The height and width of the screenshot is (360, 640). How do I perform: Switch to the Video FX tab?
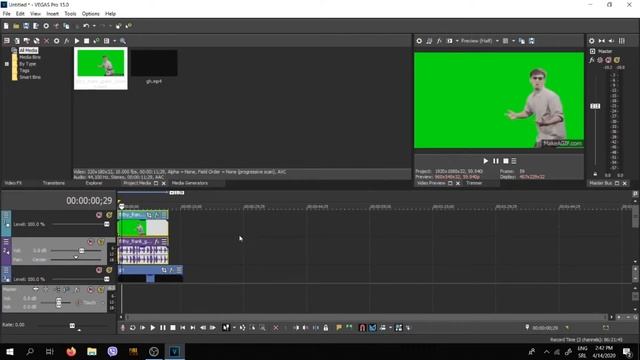pyautogui.click(x=13, y=183)
